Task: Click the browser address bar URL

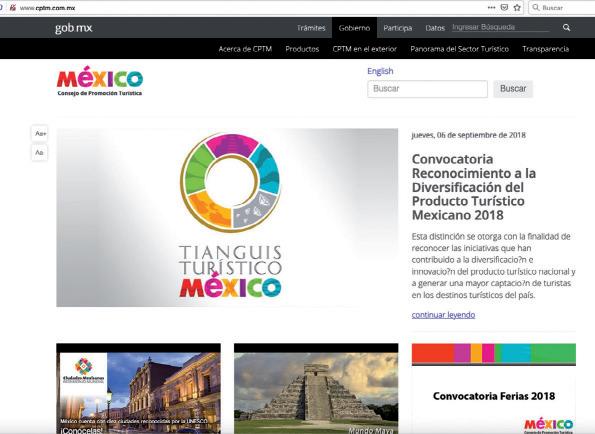Action: click(47, 8)
